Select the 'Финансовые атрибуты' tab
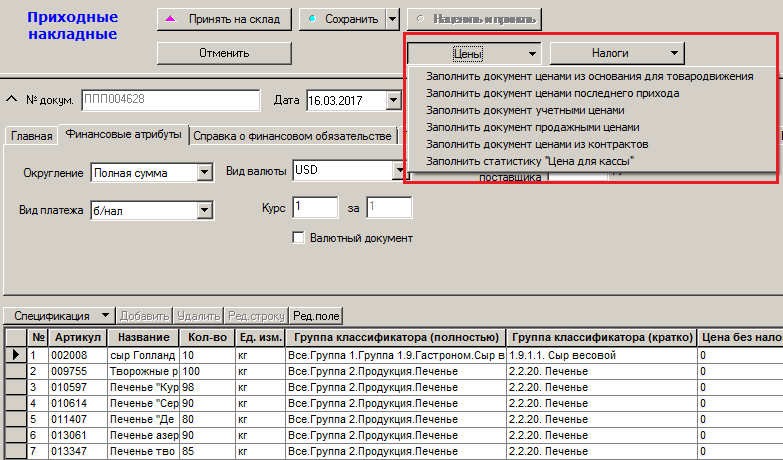Screen dimensions: 783x460 click(x=123, y=134)
